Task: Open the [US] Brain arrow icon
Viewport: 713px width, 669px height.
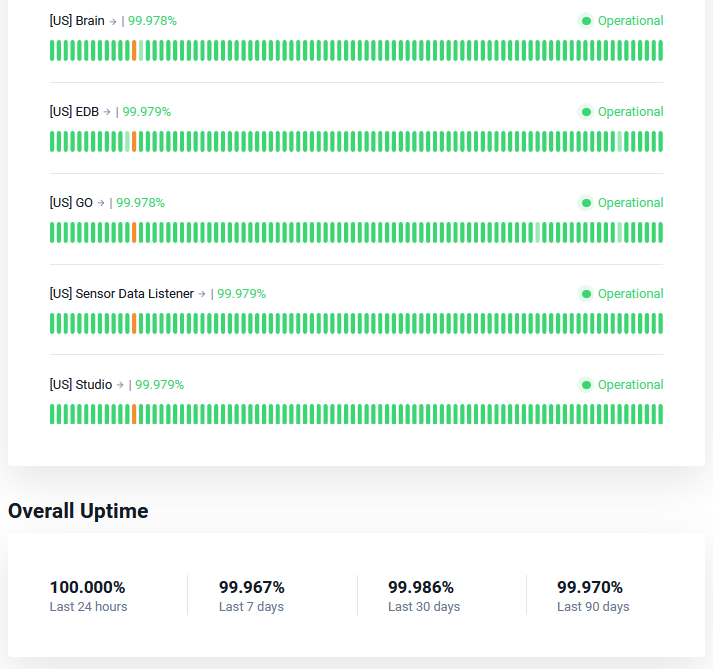Action: tap(113, 21)
